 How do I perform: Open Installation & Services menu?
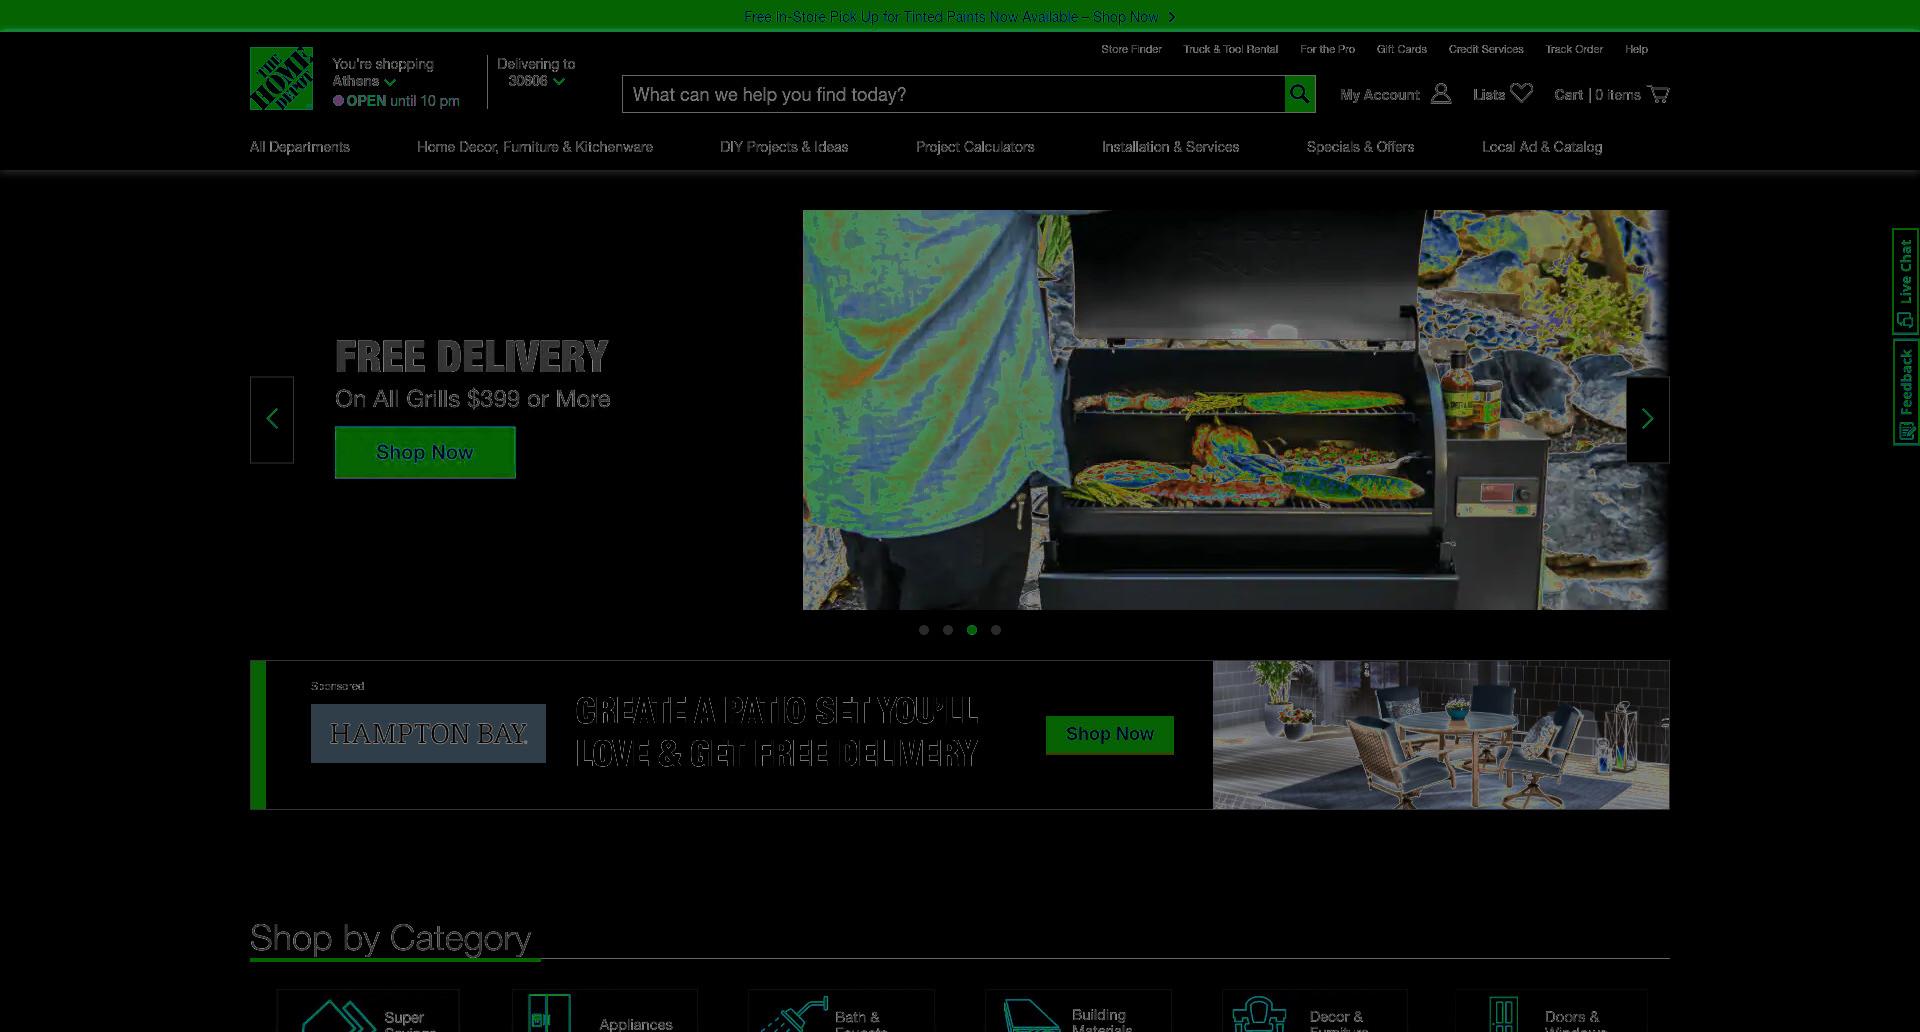coord(1170,147)
